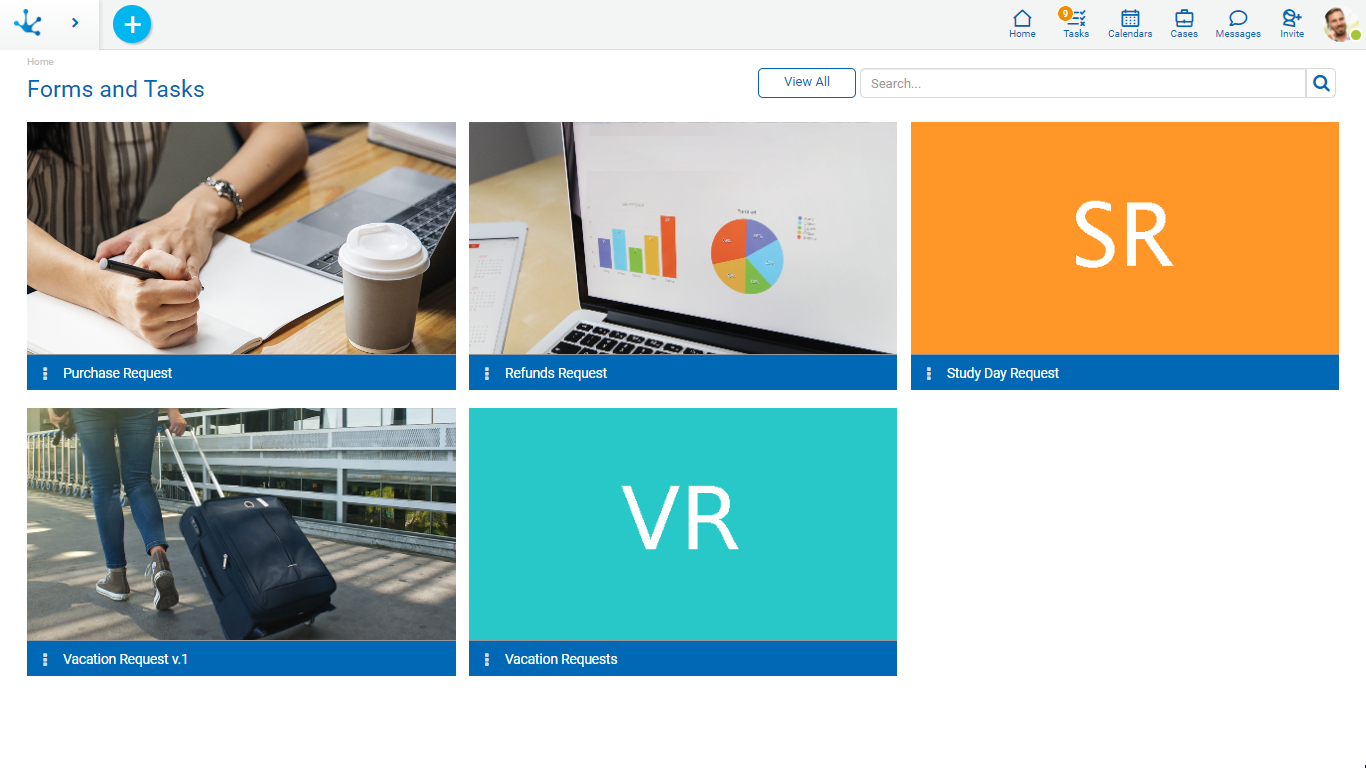1366x768 pixels.
Task: Open the Cases briefcase icon
Action: click(x=1184, y=23)
